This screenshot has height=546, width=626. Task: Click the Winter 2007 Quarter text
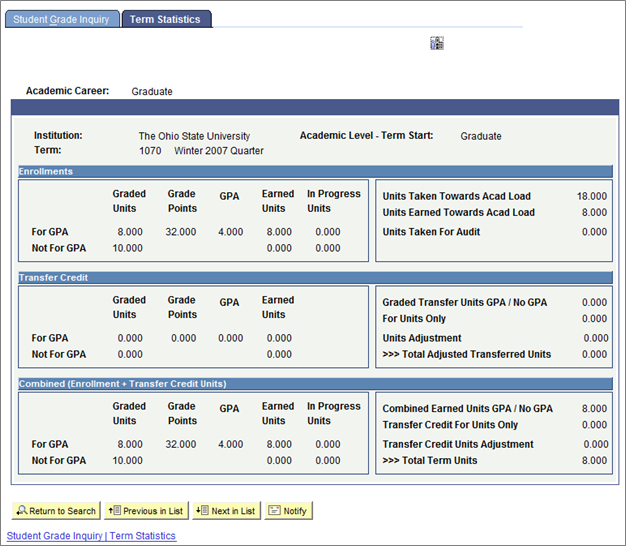(x=219, y=151)
